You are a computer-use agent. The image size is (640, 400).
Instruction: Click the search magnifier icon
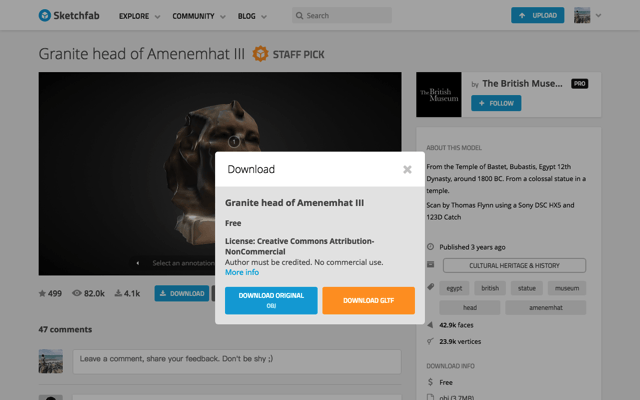point(299,16)
